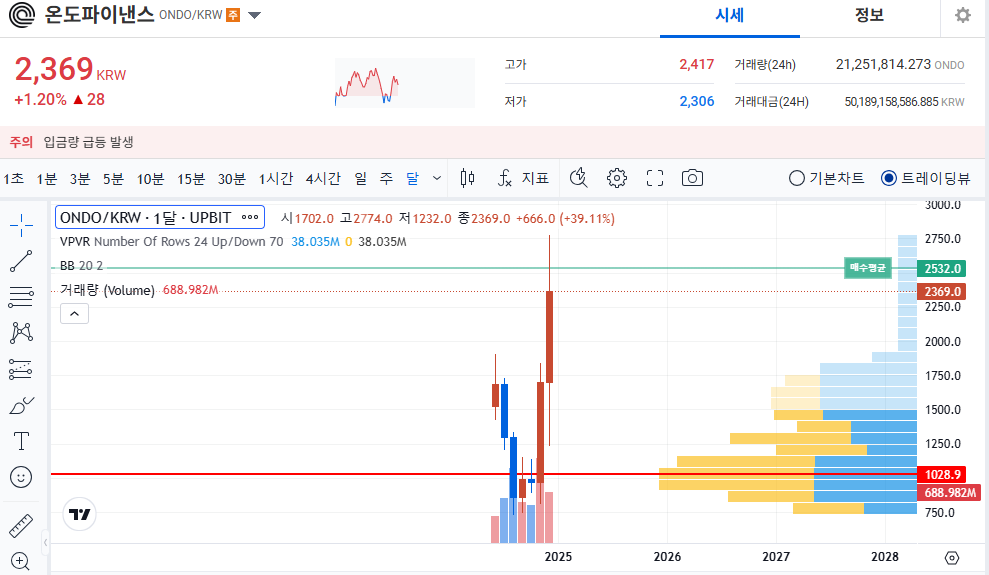Click the mini price sparkline chart
989x575 pixels.
(404, 83)
